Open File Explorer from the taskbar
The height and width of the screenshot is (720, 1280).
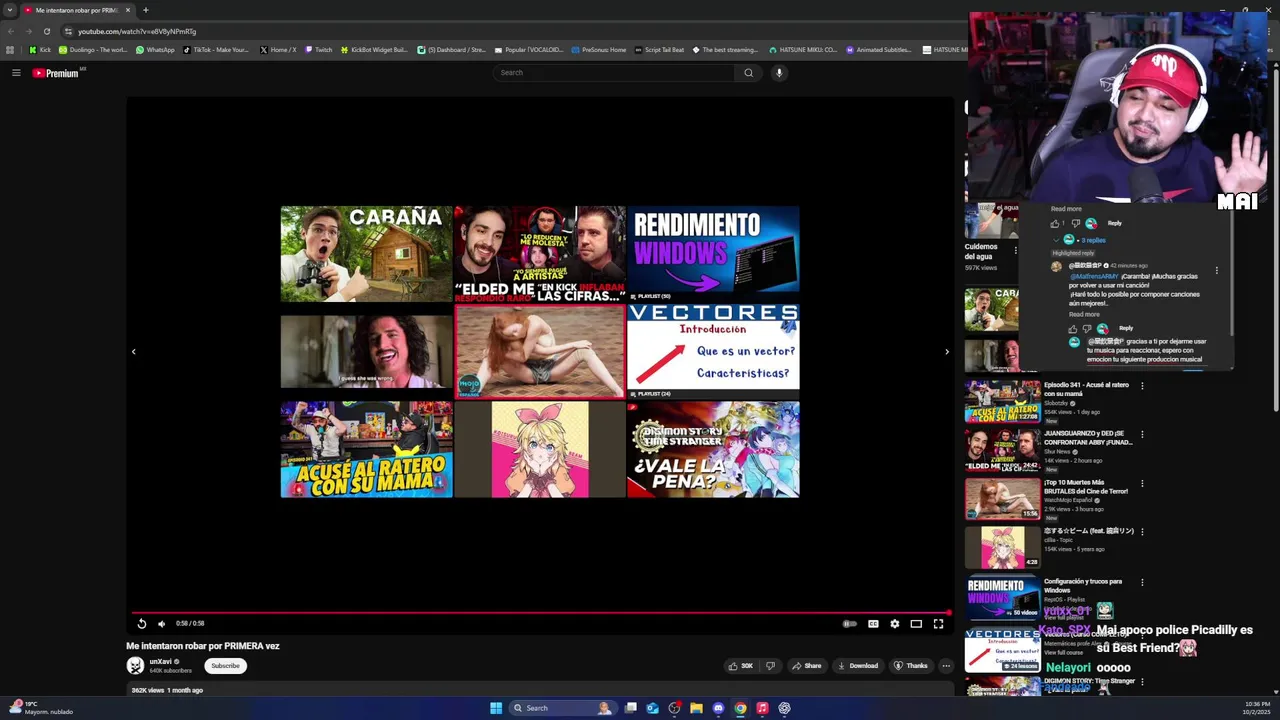(696, 708)
